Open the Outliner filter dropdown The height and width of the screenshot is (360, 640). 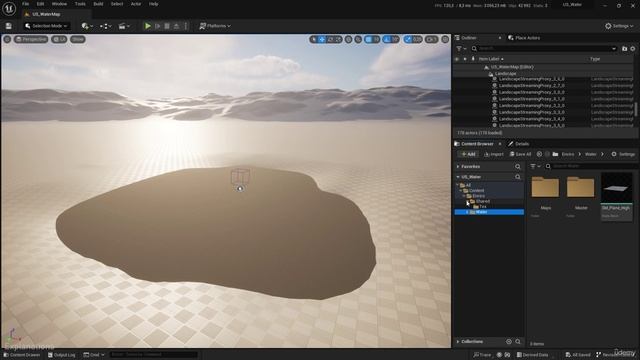click(461, 49)
